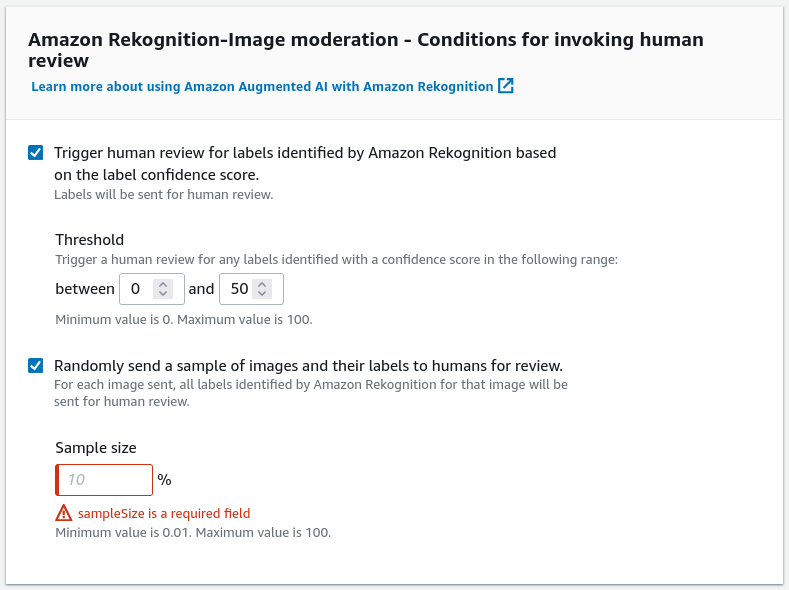Click the percent sign beside Sample size field
This screenshot has width=789, height=590.
[165, 480]
